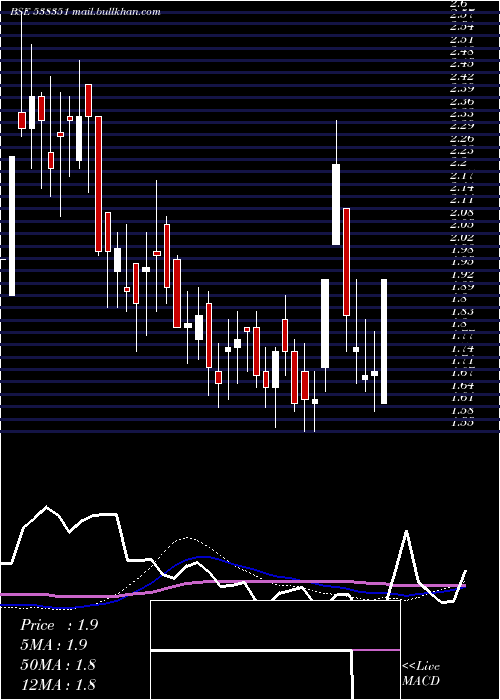Click the 2.08 price axis label
The width and height of the screenshot is (500, 700).
(x=461, y=212)
